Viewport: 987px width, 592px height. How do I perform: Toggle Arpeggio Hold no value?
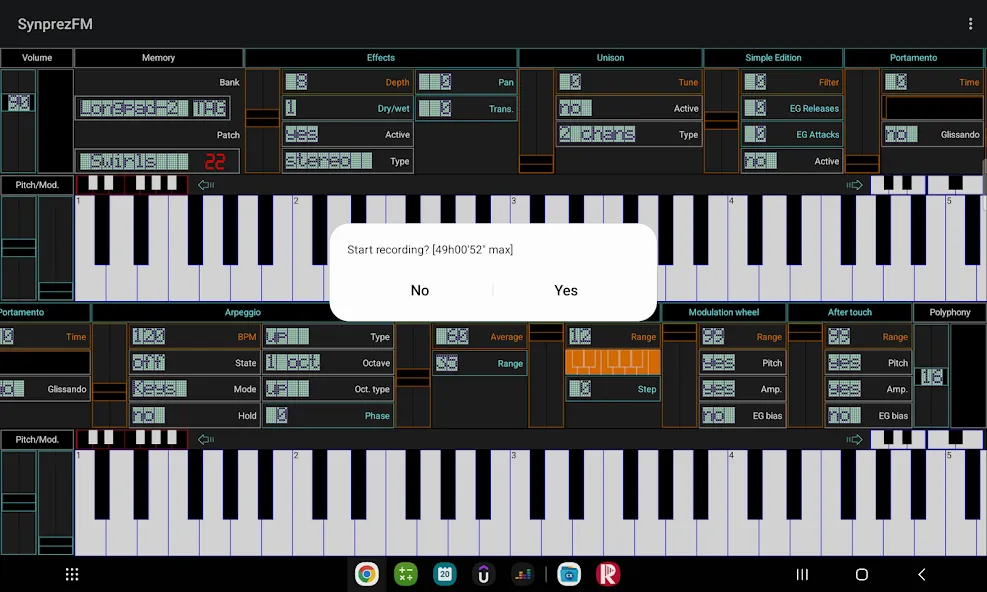149,415
